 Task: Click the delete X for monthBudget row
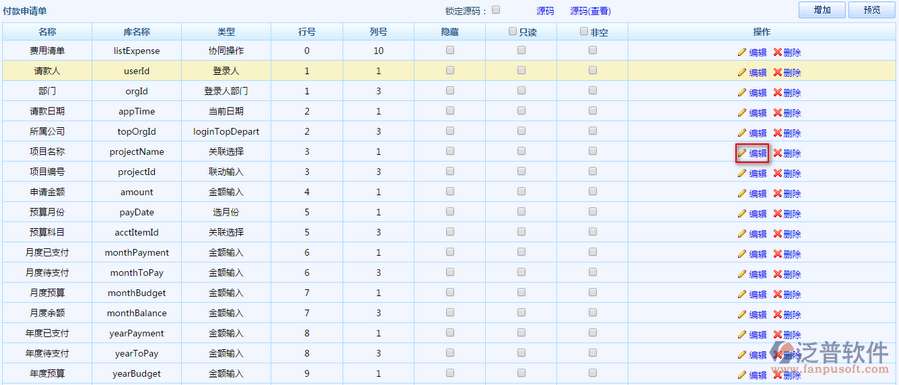777,294
